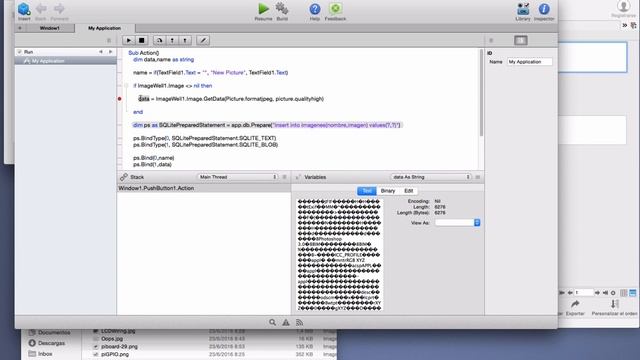The width and height of the screenshot is (640, 360).
Task: Select My Application in the navigator
Action: click(x=65, y=61)
